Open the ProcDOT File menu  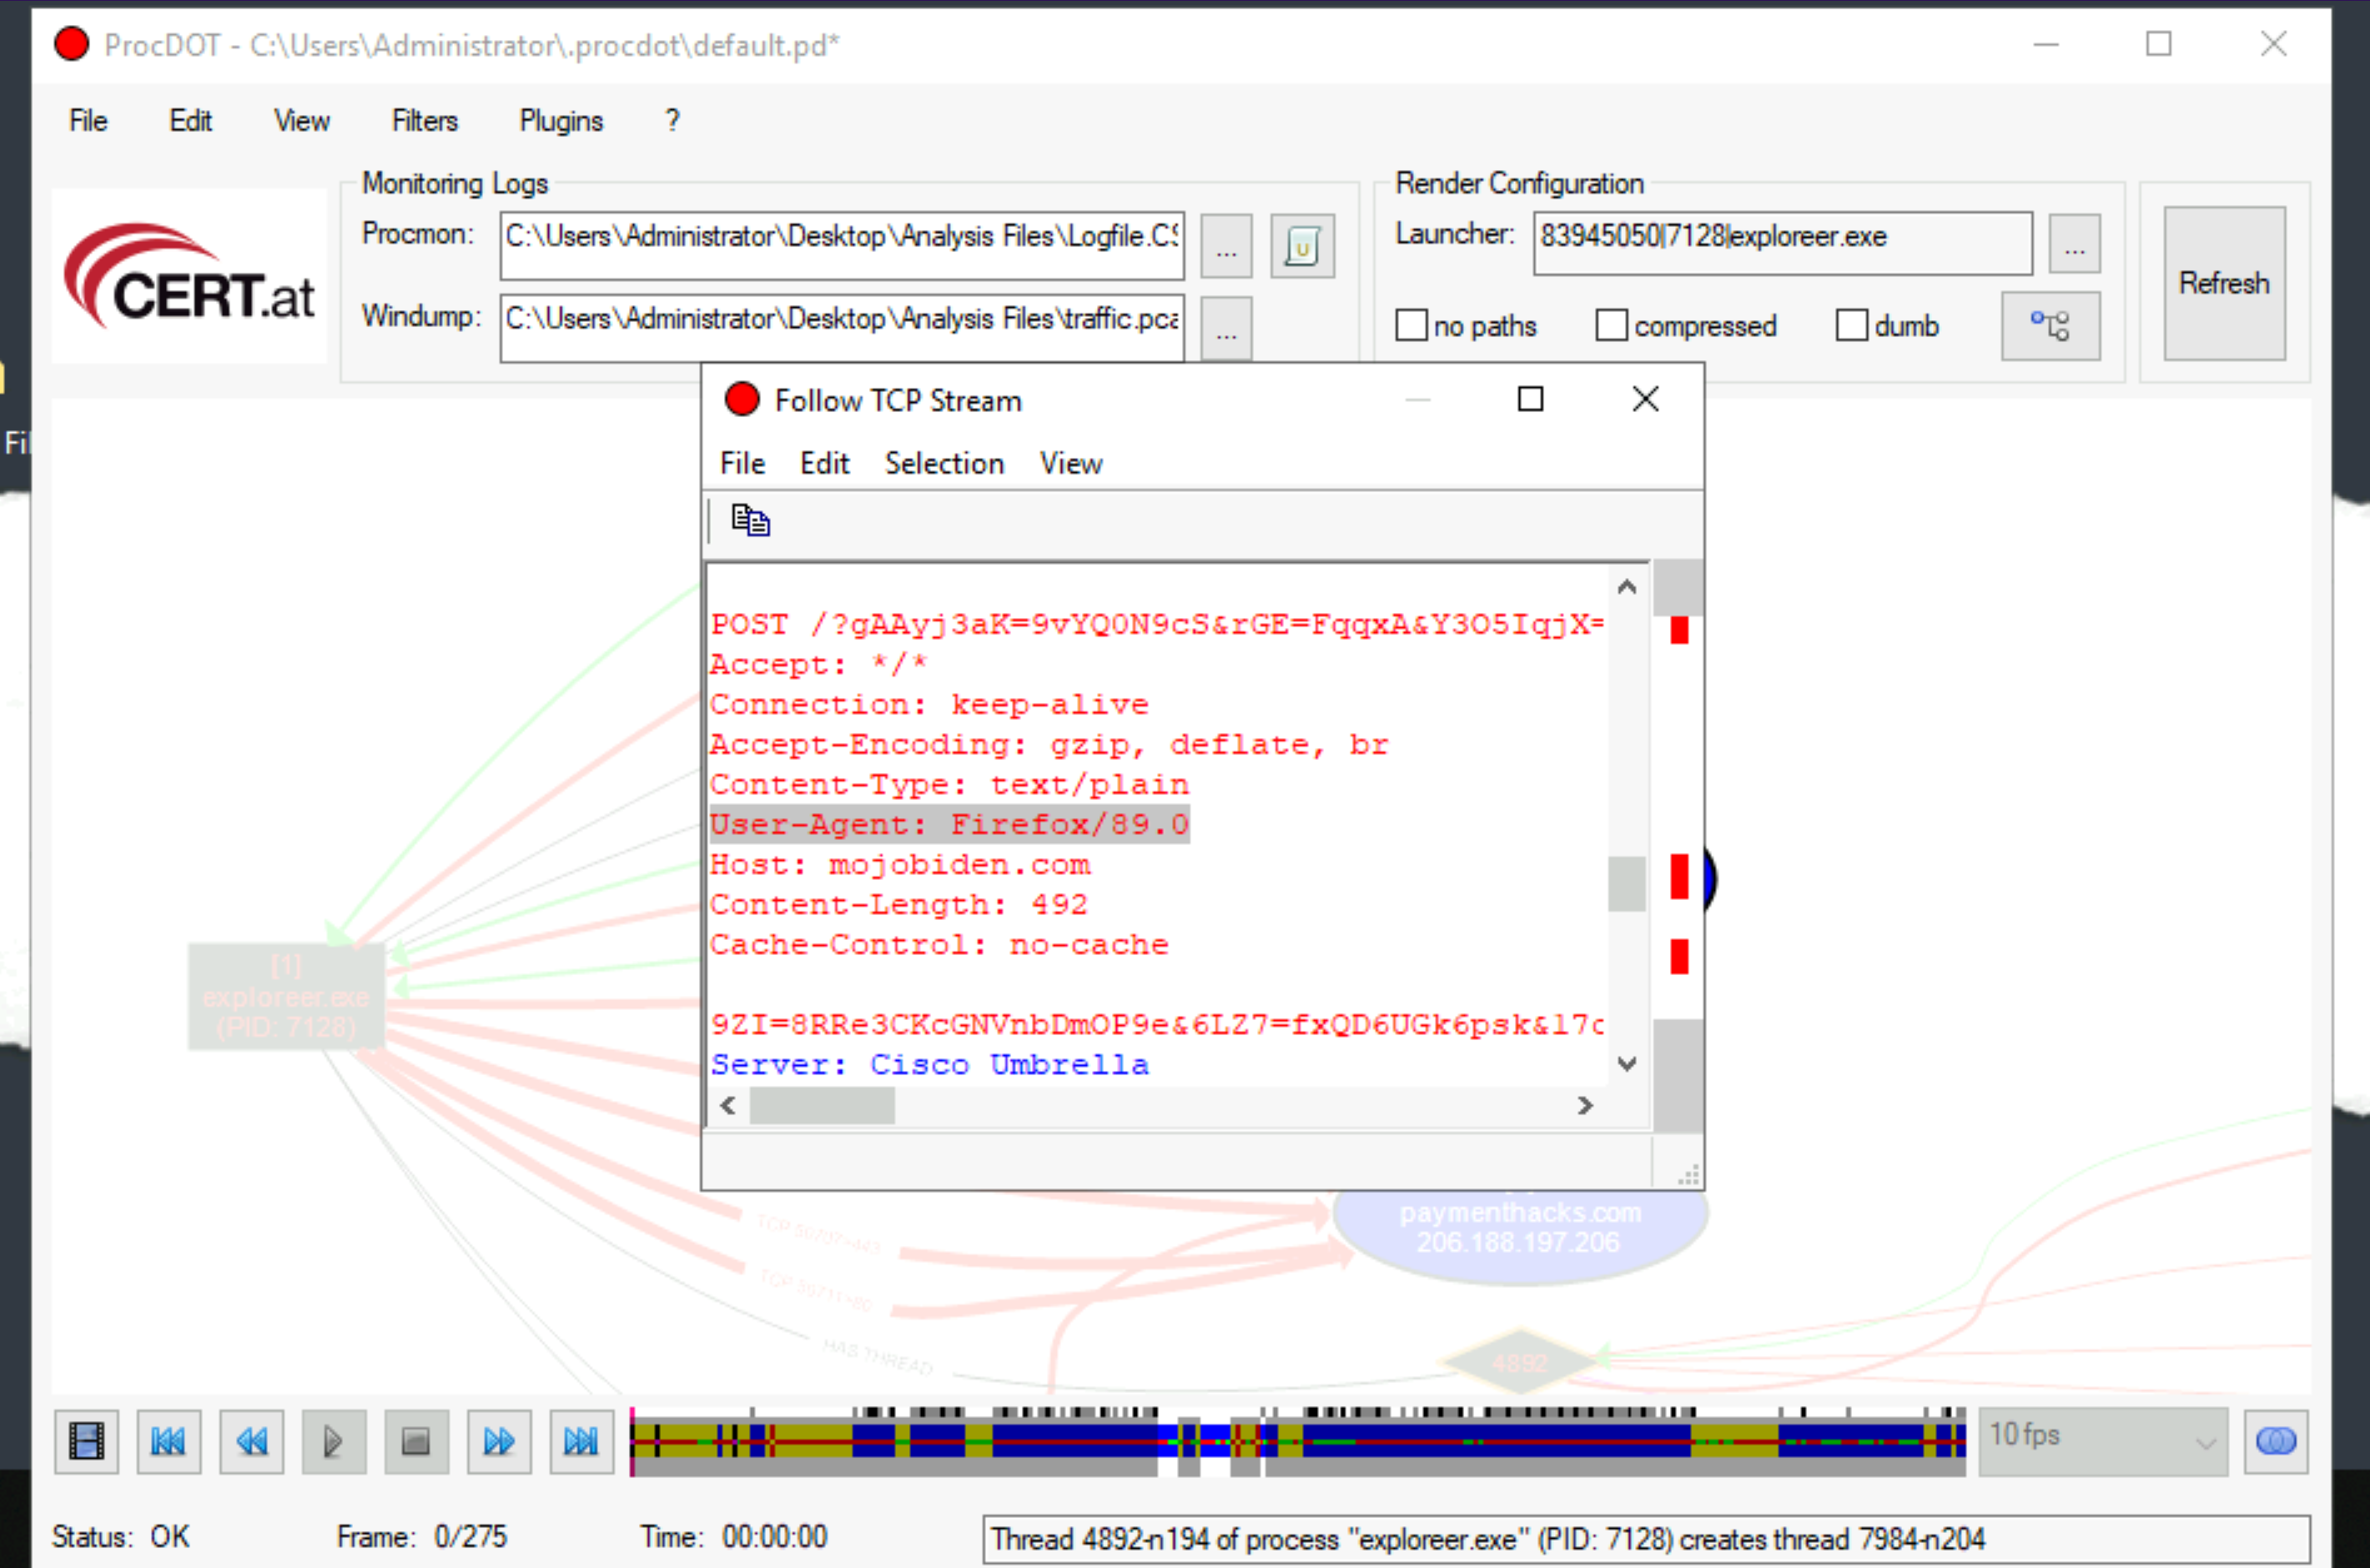point(88,121)
